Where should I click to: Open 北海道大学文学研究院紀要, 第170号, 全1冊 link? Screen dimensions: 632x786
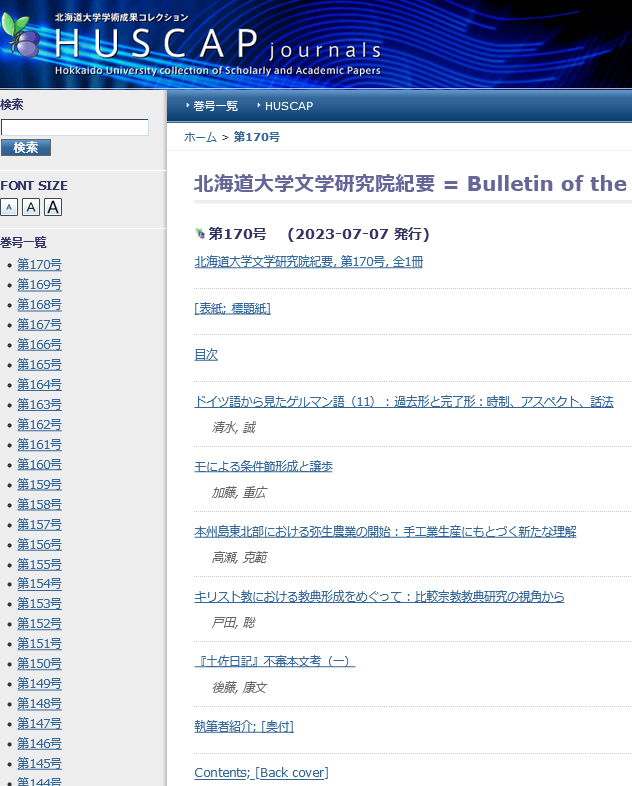309,262
